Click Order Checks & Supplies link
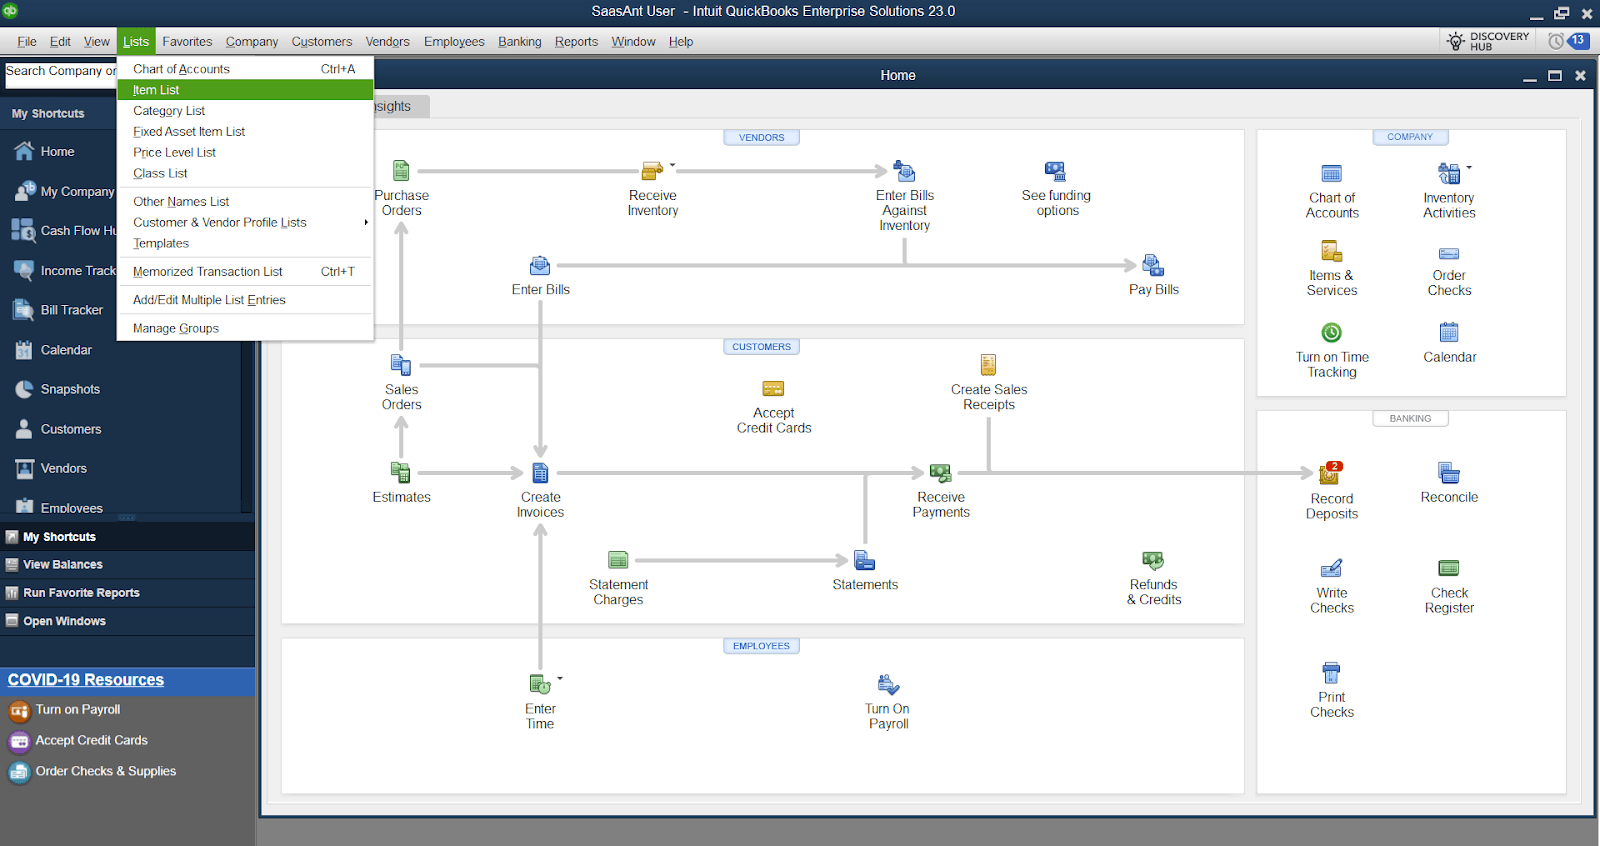The width and height of the screenshot is (1600, 846). click(106, 772)
